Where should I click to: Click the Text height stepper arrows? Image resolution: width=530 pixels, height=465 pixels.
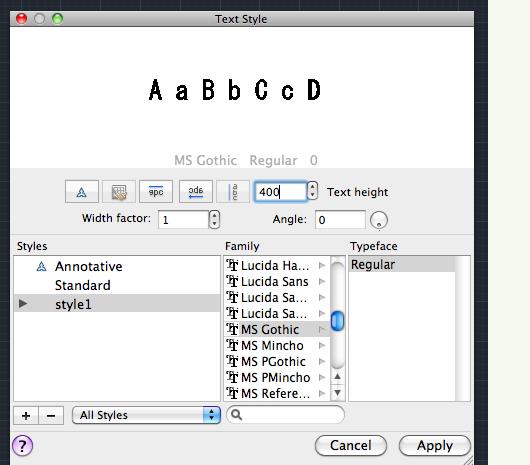313,191
